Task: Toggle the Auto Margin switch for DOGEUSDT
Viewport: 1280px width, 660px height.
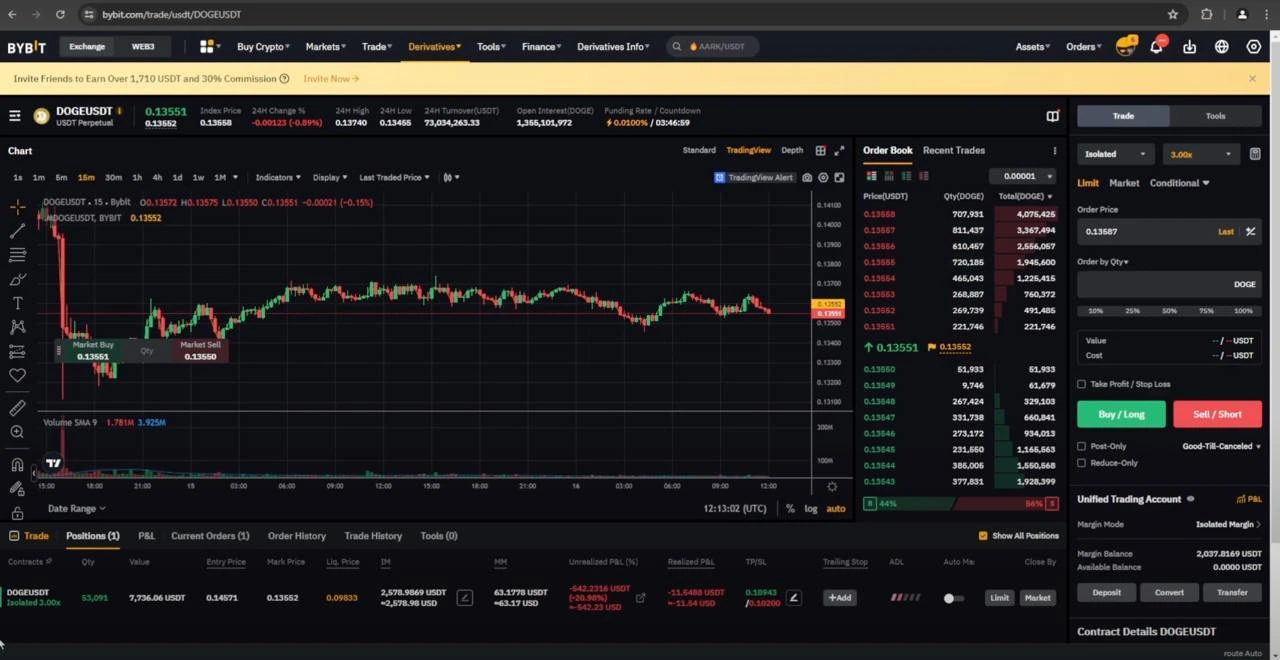Action: tap(953, 598)
